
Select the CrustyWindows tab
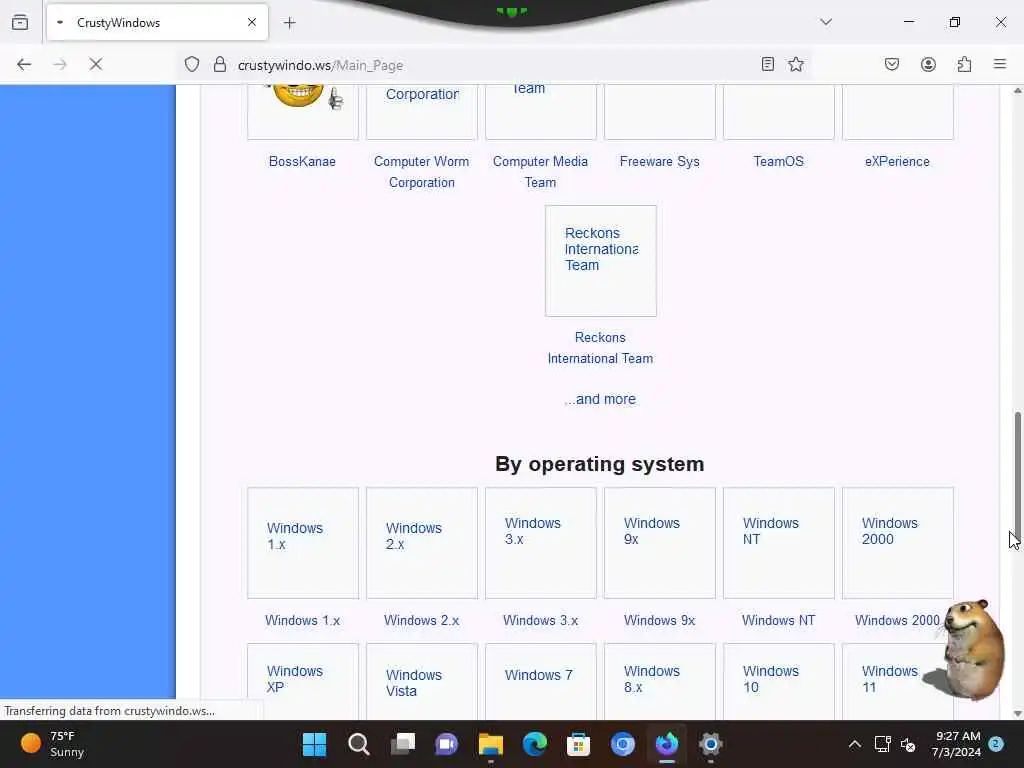tap(157, 23)
